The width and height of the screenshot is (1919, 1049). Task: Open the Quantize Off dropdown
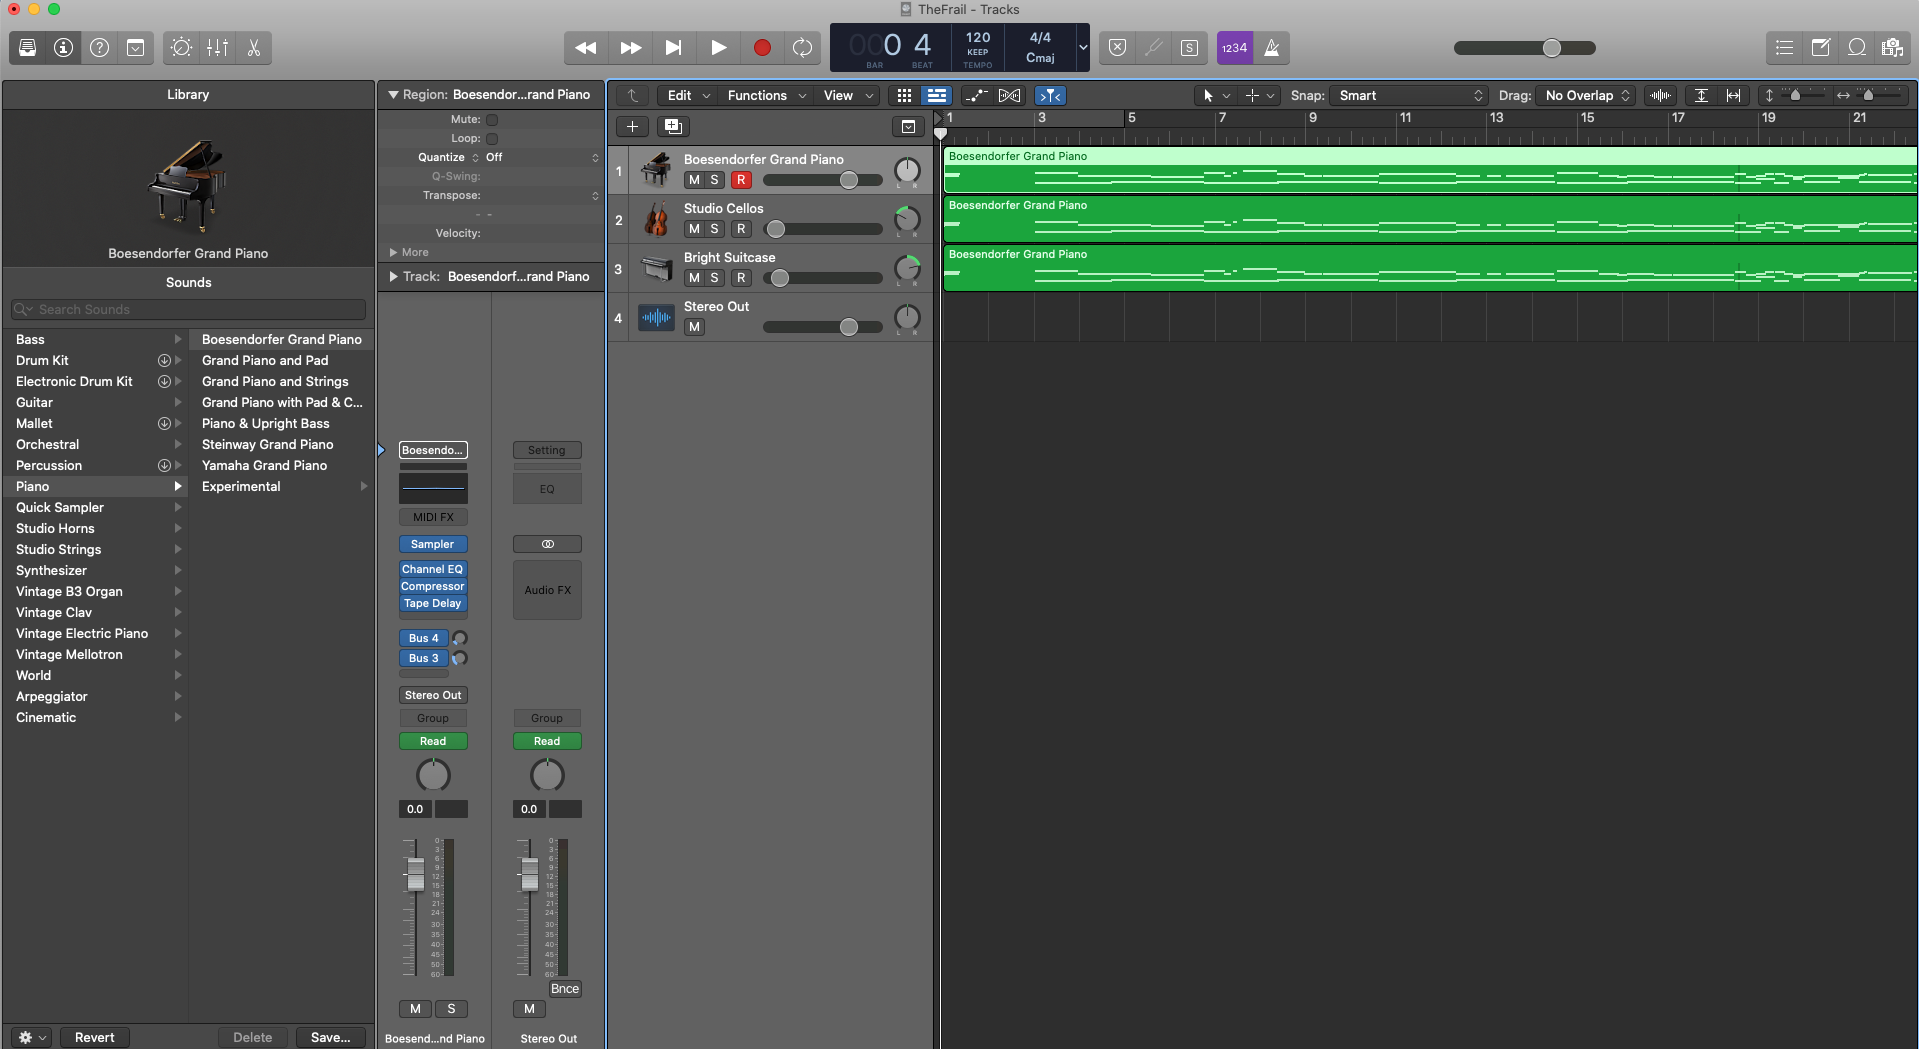[x=542, y=157]
